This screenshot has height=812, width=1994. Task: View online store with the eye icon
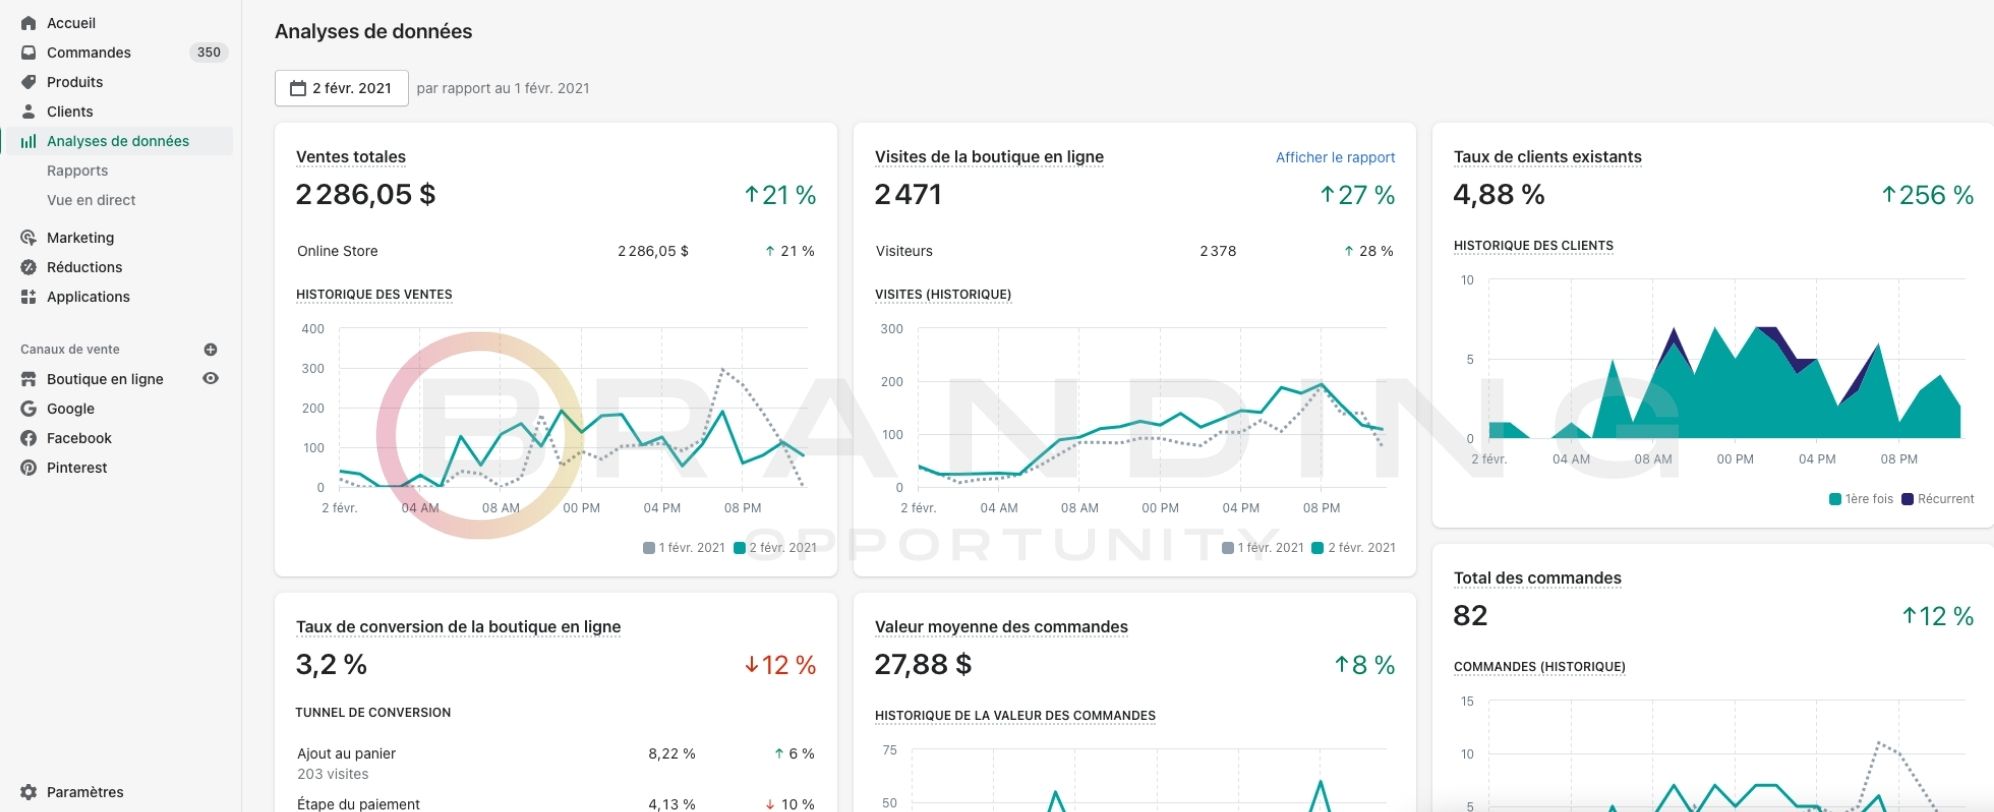(x=210, y=378)
